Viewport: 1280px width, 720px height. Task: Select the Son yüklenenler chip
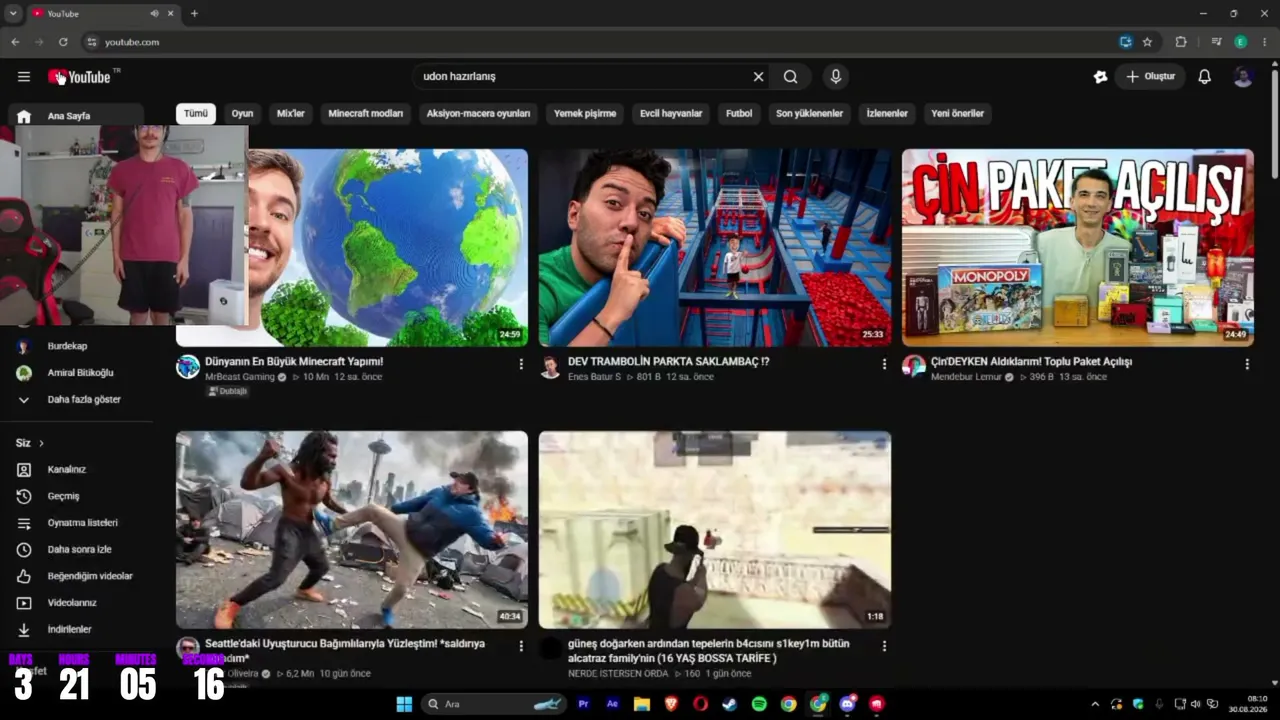(810, 114)
